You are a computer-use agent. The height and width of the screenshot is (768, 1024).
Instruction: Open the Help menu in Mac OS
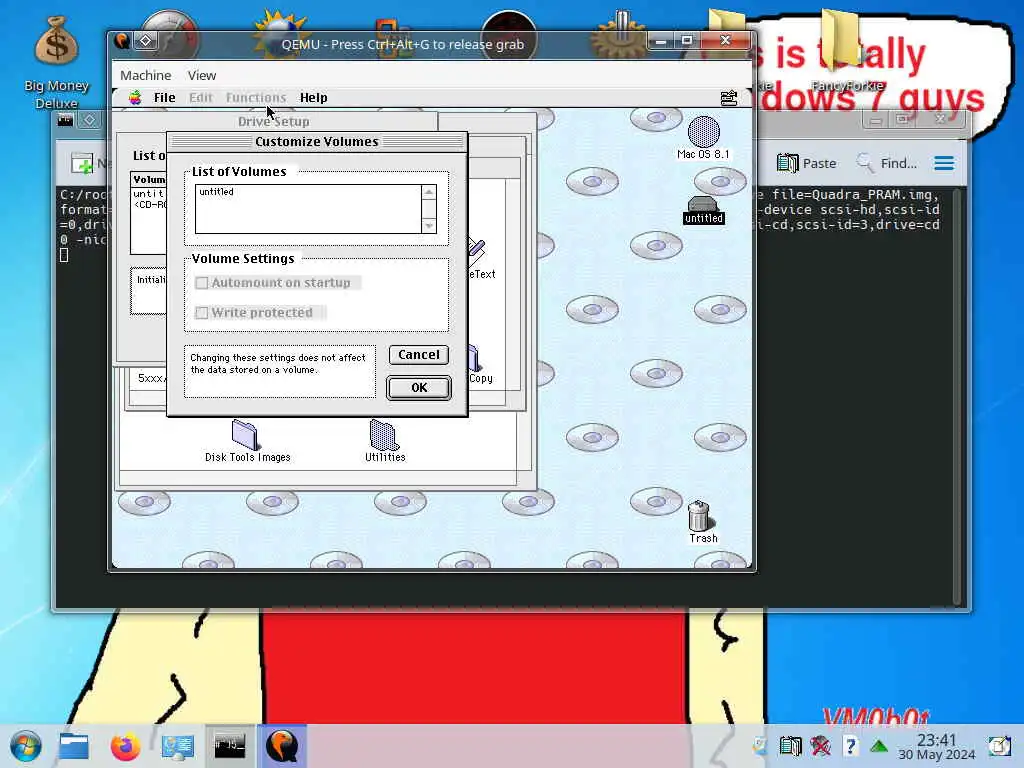click(313, 98)
